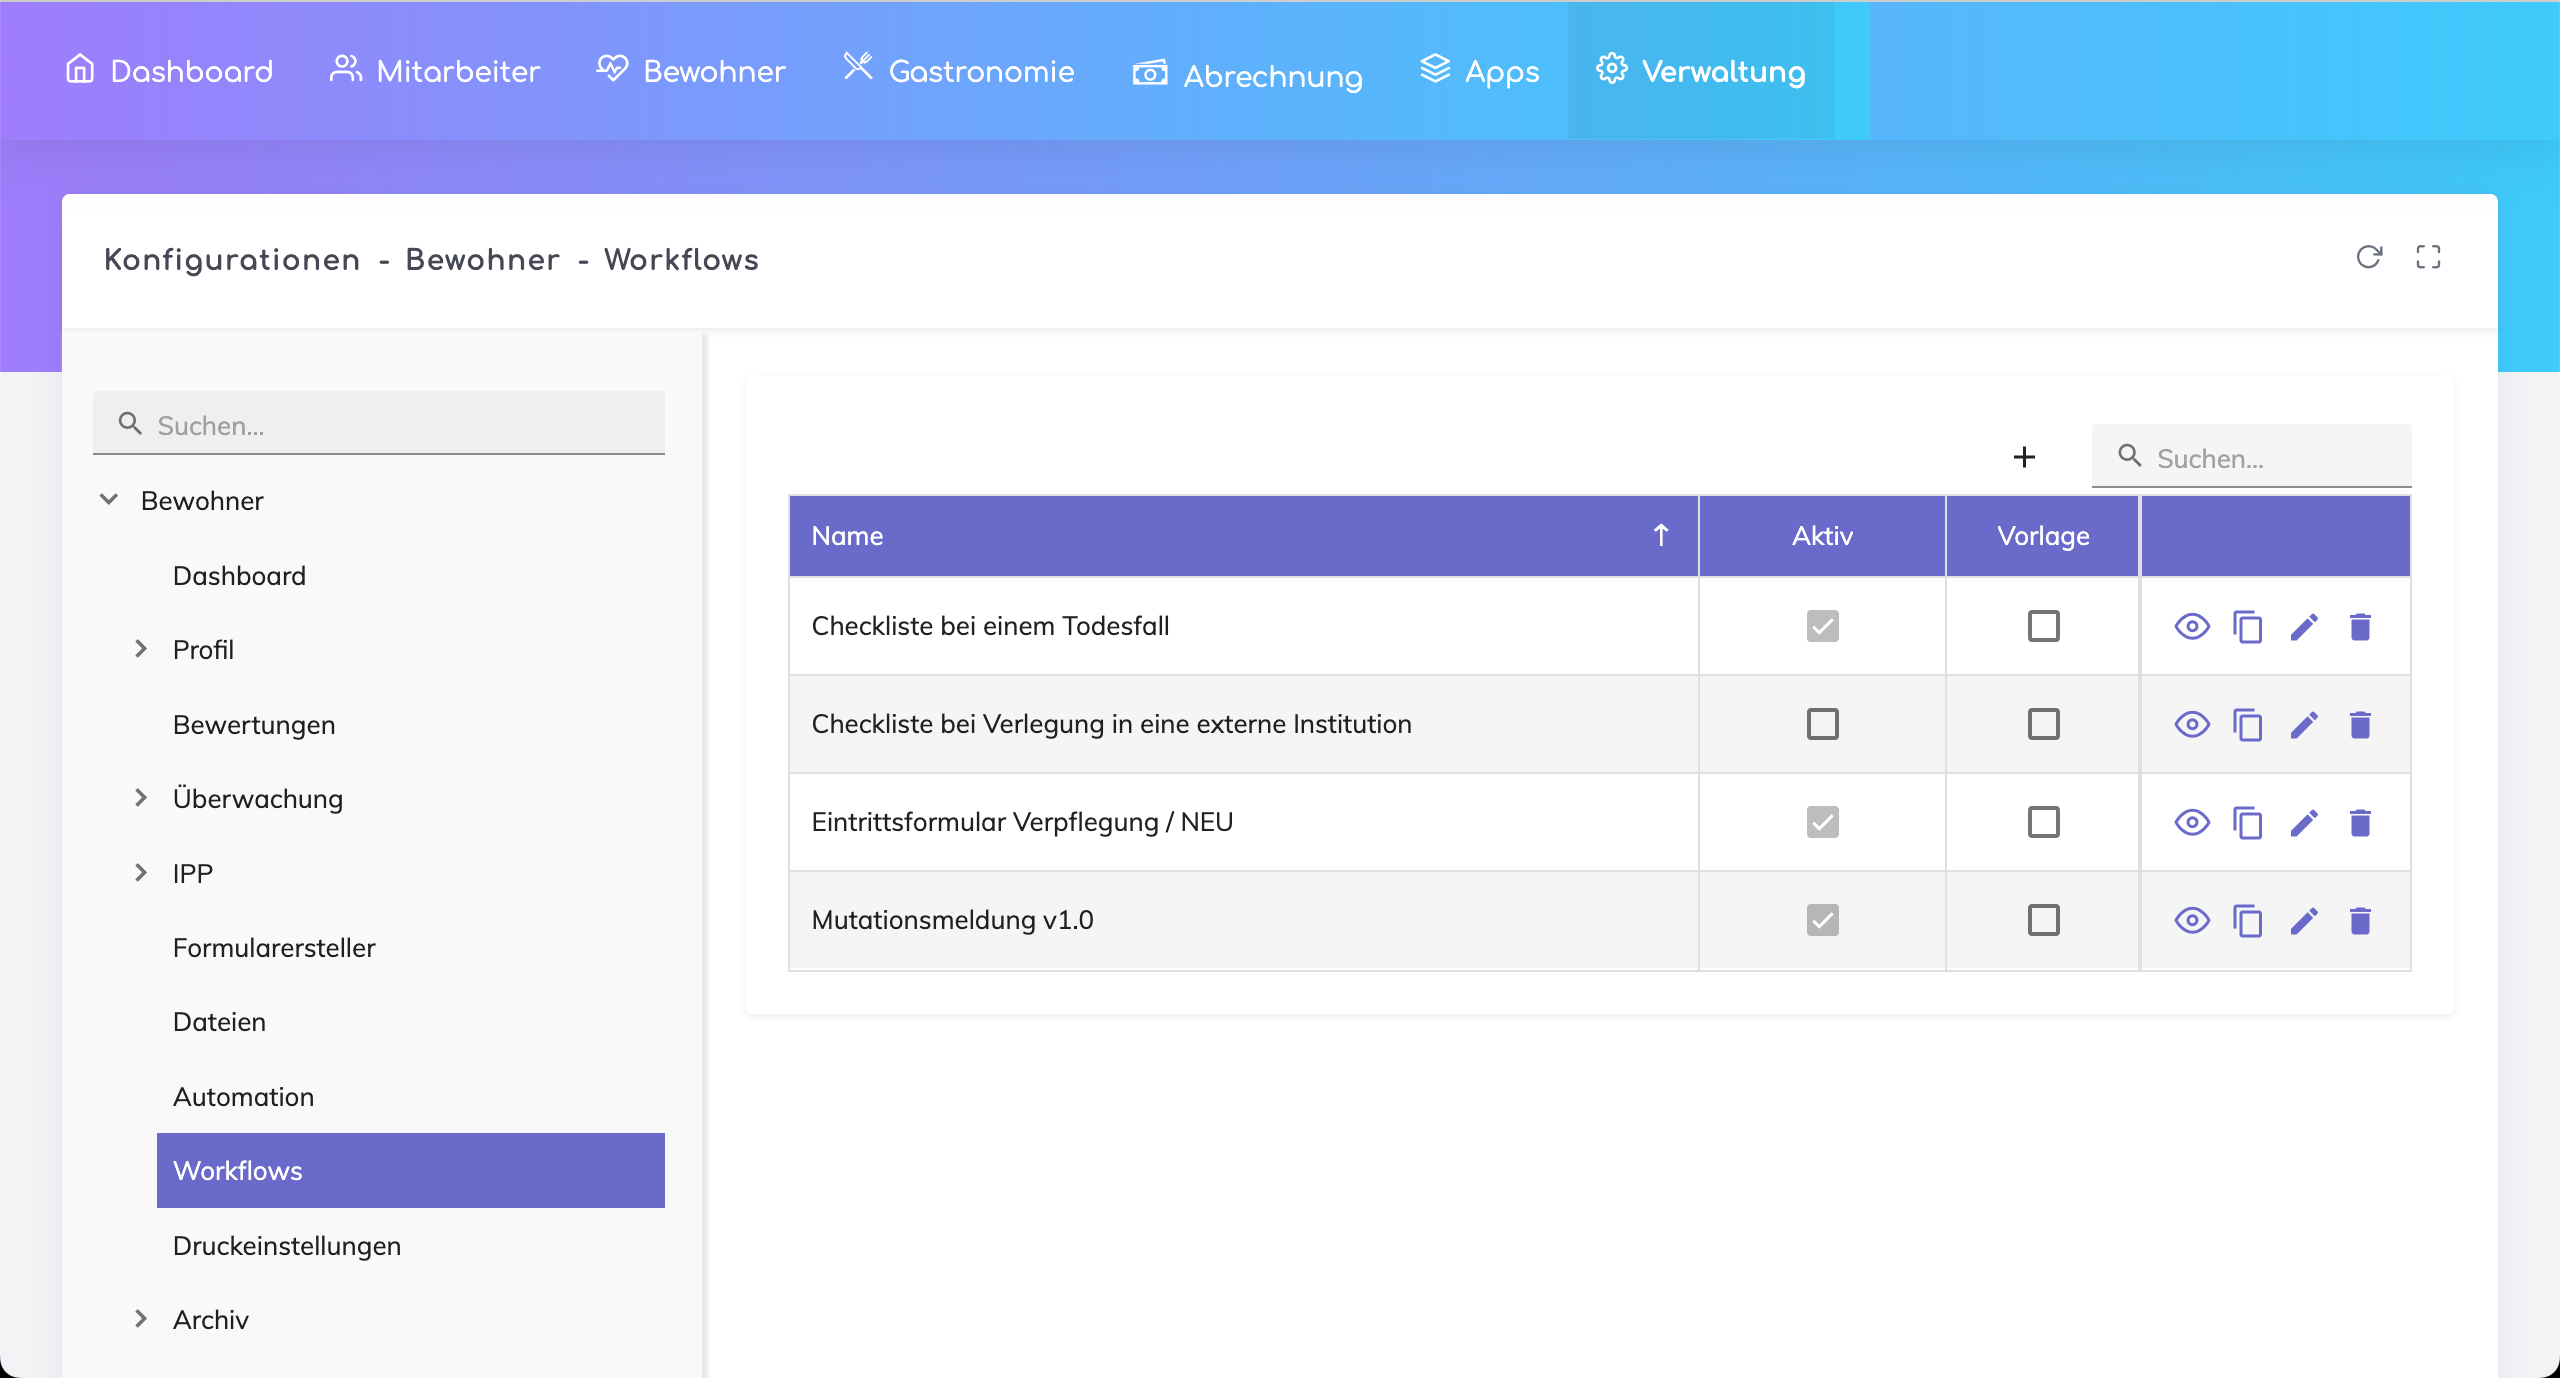Expand the Profil tree item
This screenshot has width=2560, height=1378.
point(141,649)
